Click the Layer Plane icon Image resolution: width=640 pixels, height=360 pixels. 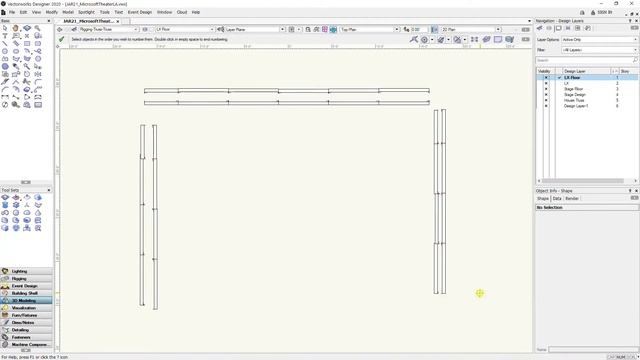(220, 29)
